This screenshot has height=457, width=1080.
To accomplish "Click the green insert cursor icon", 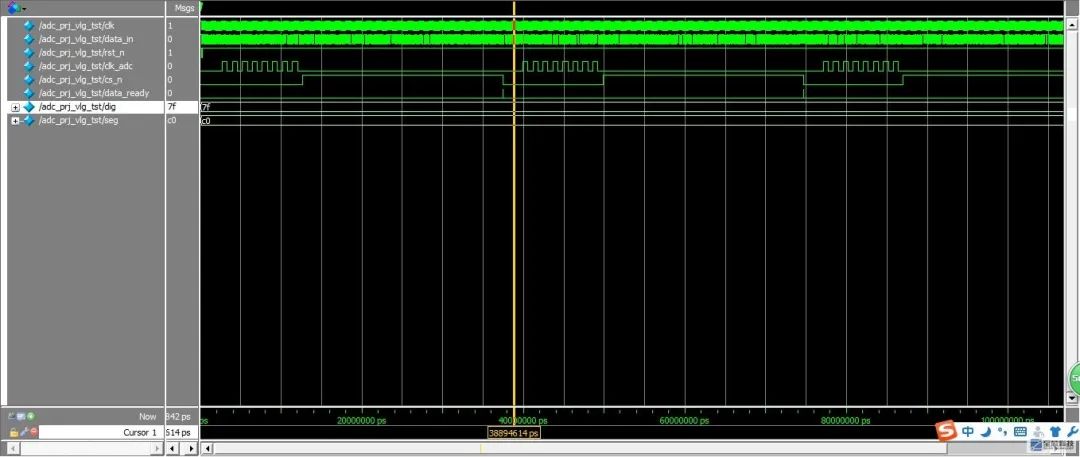I will point(30,416).
